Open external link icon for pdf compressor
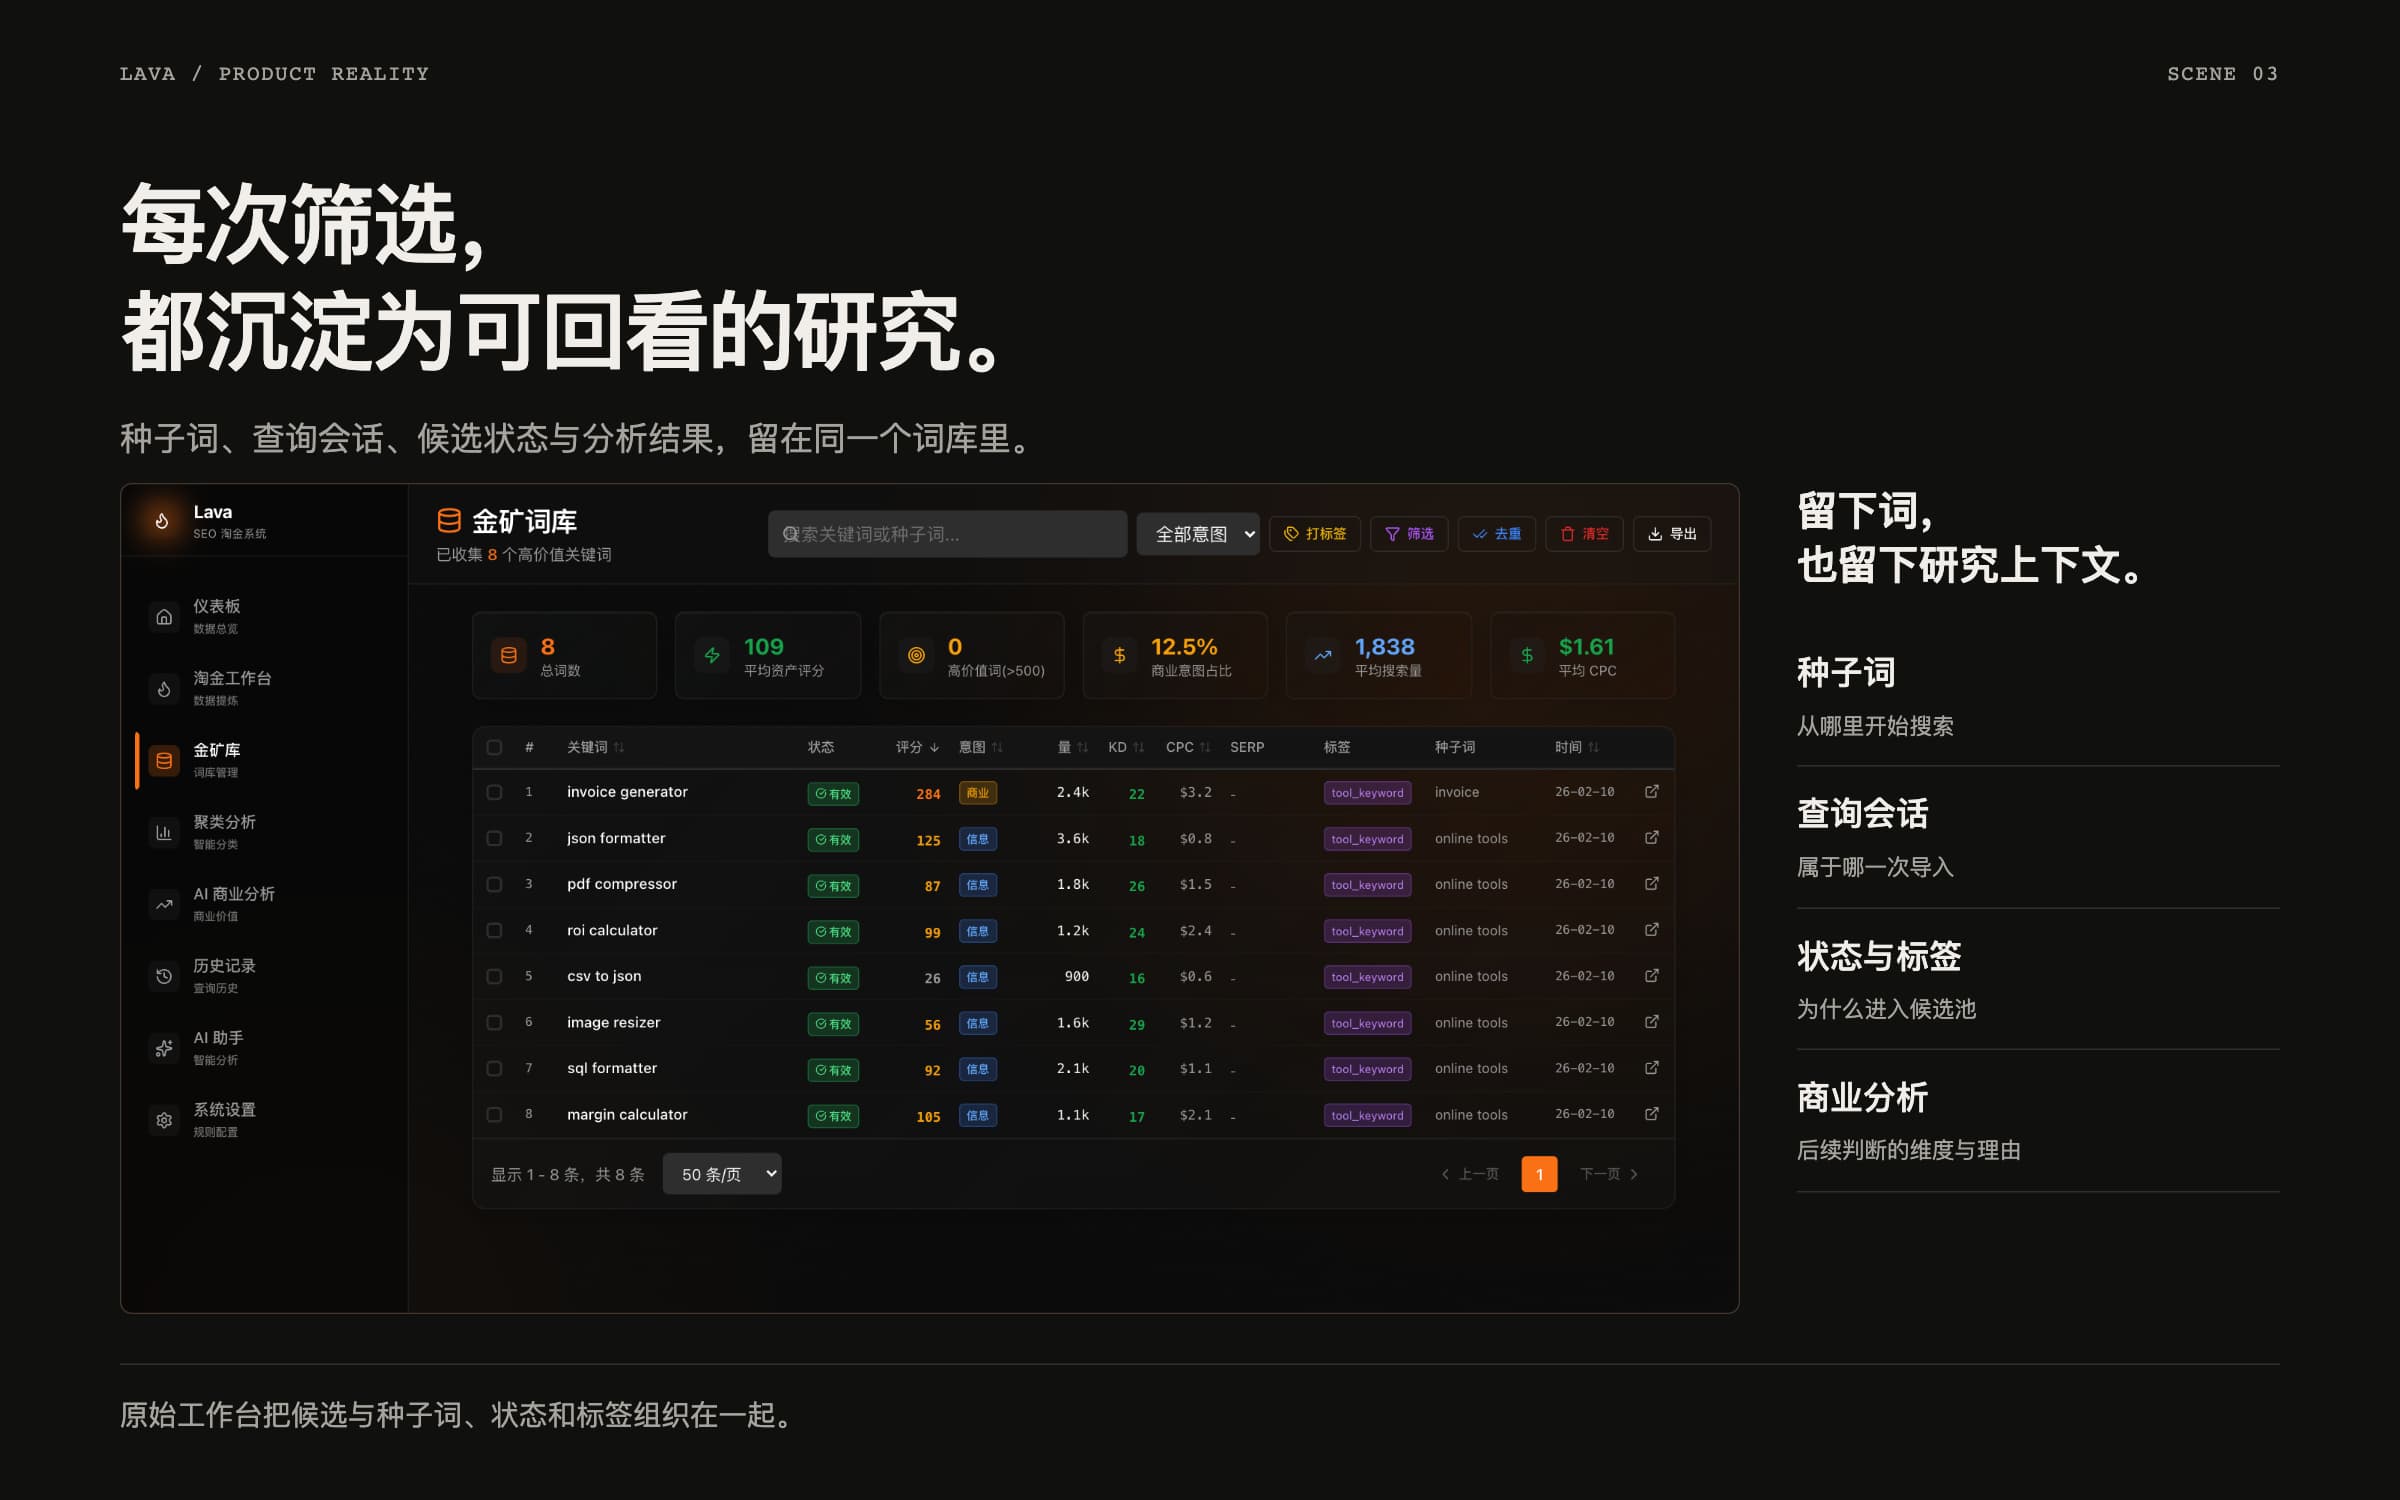 (x=1652, y=884)
